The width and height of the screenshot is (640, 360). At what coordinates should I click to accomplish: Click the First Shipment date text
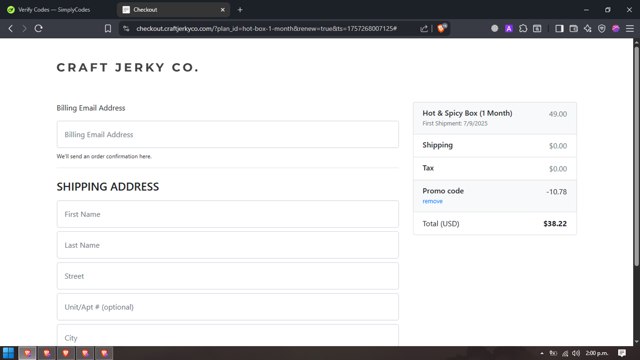click(x=455, y=123)
